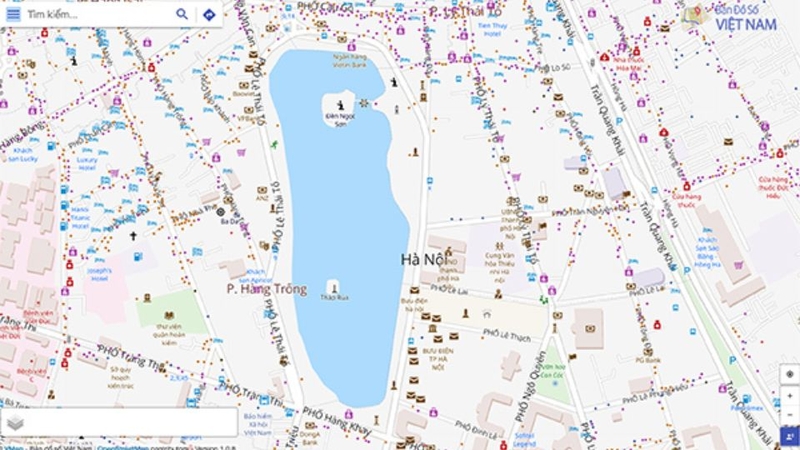Select the Cửa hàng thuốc Đức Hiếu label
The image size is (800, 450).
tap(773, 187)
